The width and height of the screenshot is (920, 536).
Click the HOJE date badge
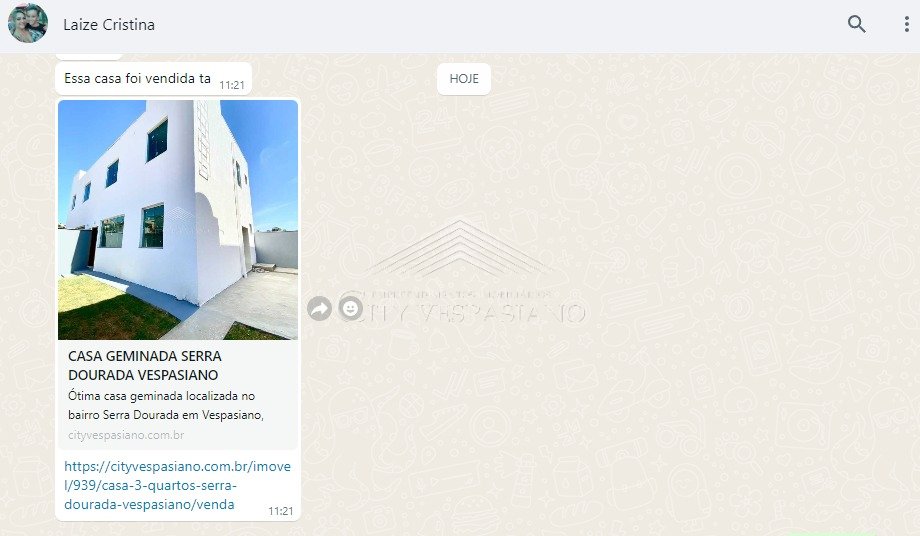click(x=464, y=79)
